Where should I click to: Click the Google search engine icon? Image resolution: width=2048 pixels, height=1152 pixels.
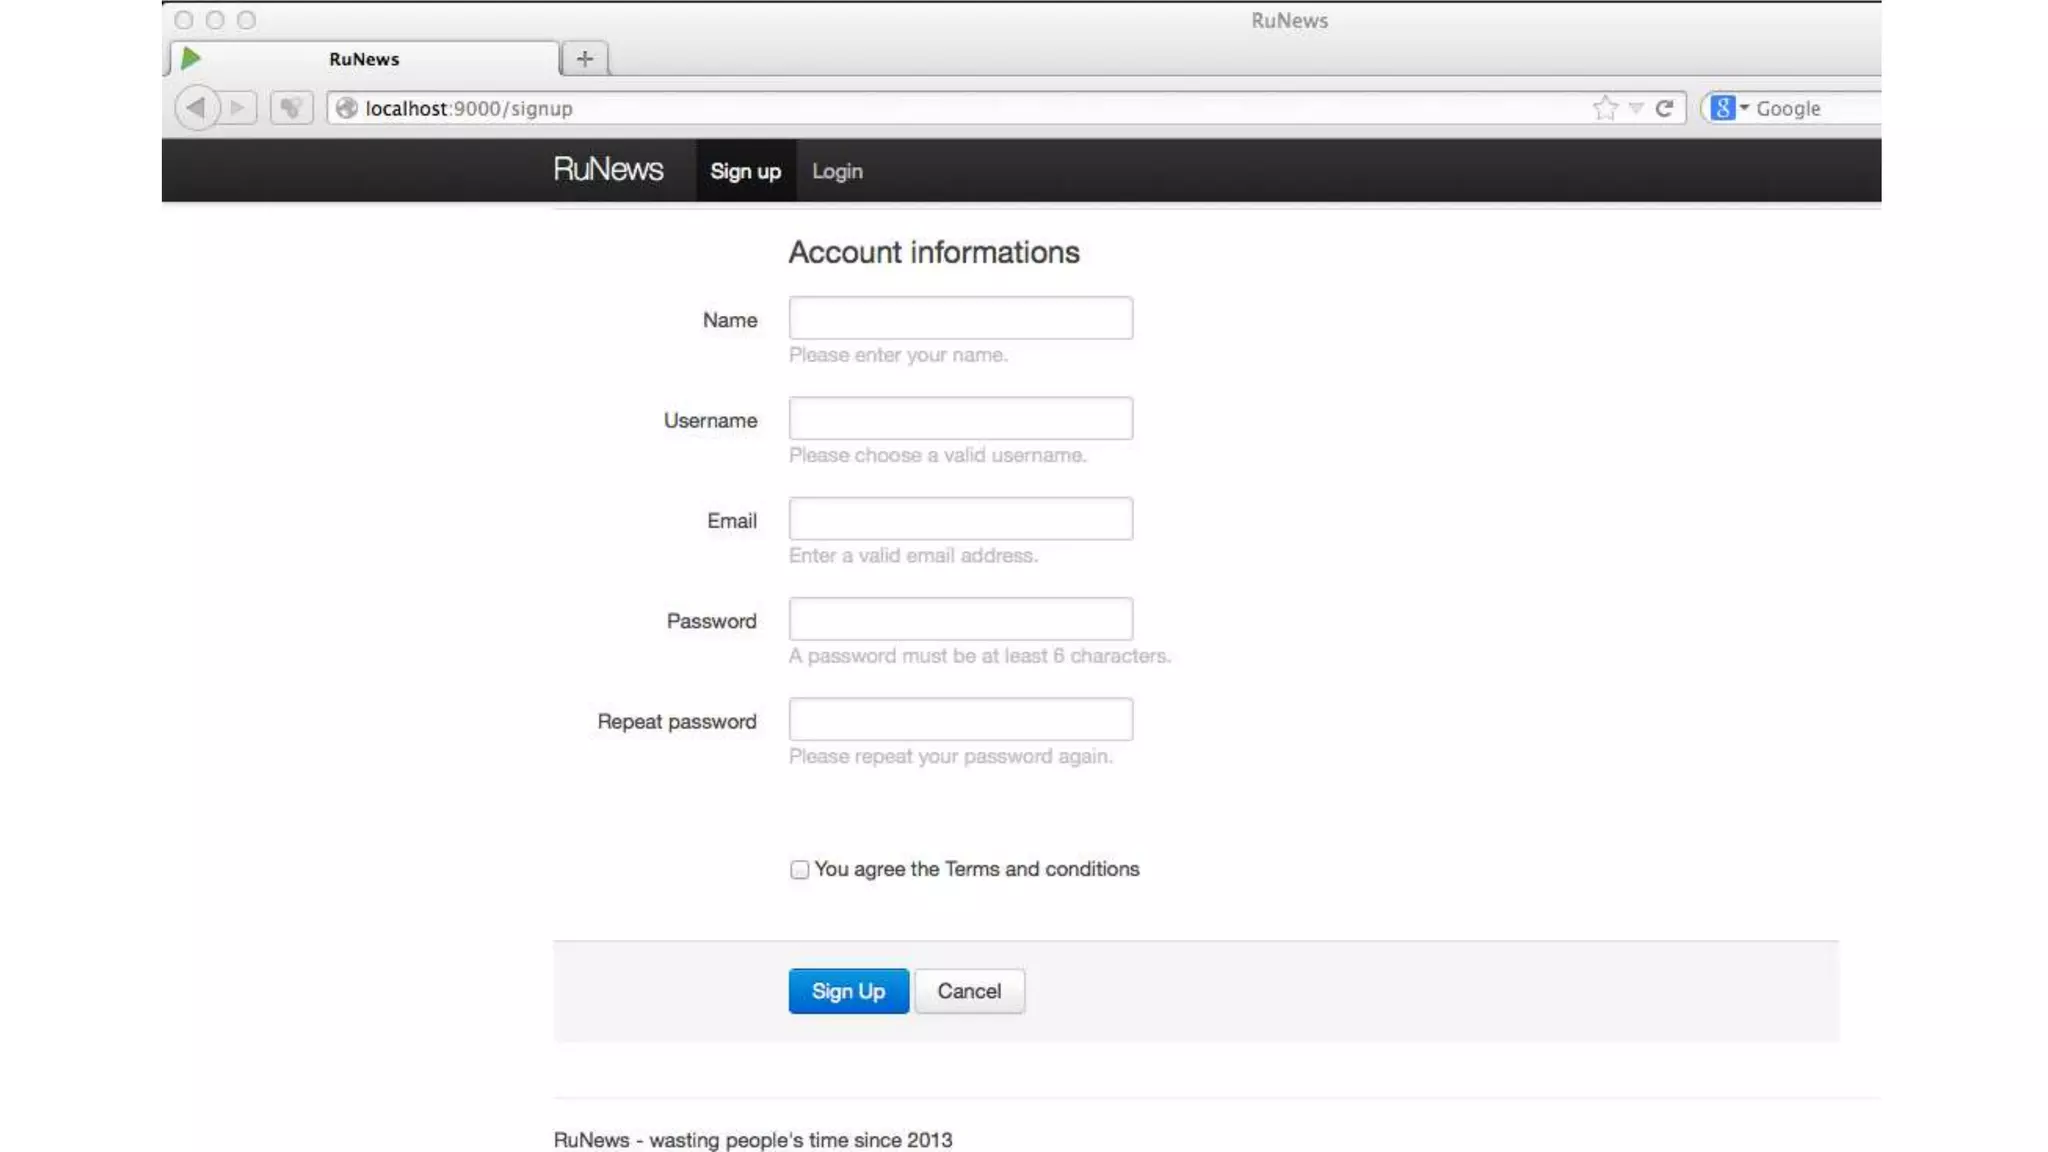point(1722,108)
